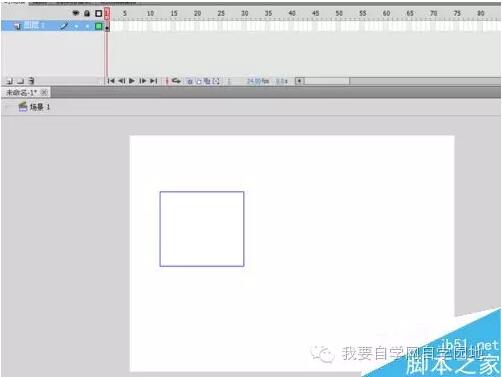Toggle lock dot for 图层 1
Image resolution: width=502 pixels, height=377 pixels.
click(87, 26)
